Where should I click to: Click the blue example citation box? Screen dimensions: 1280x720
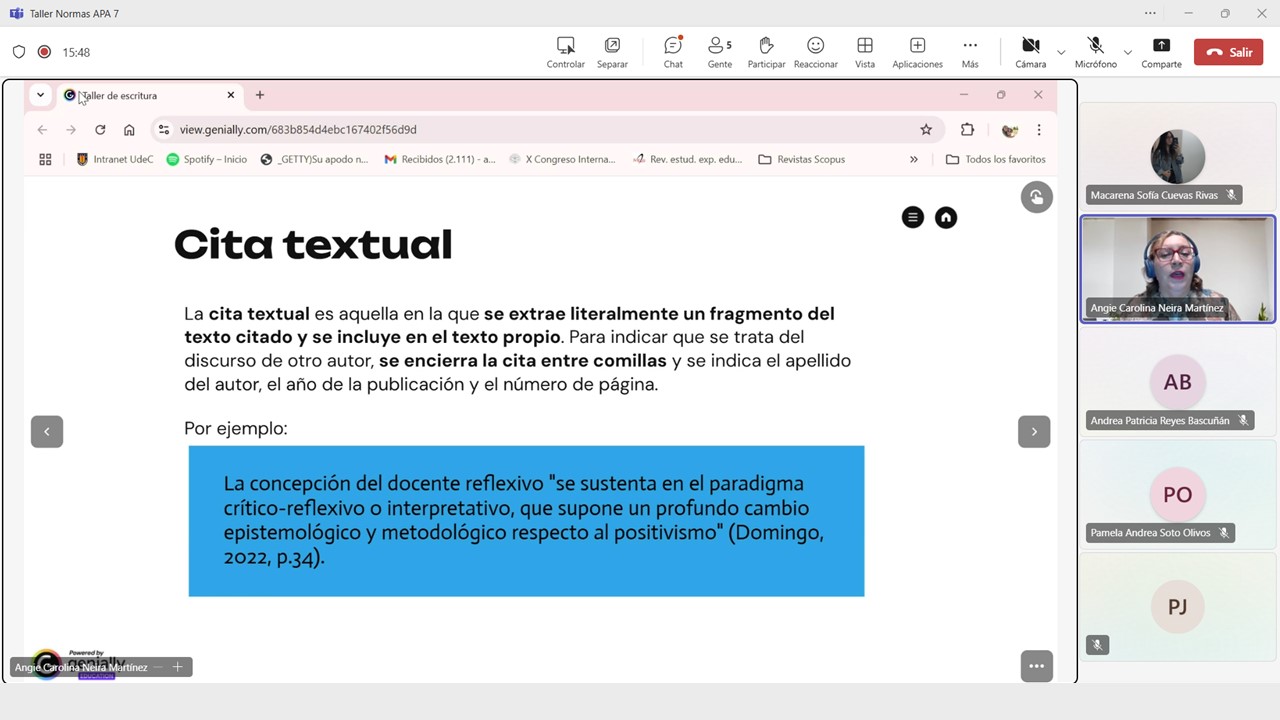pos(526,521)
